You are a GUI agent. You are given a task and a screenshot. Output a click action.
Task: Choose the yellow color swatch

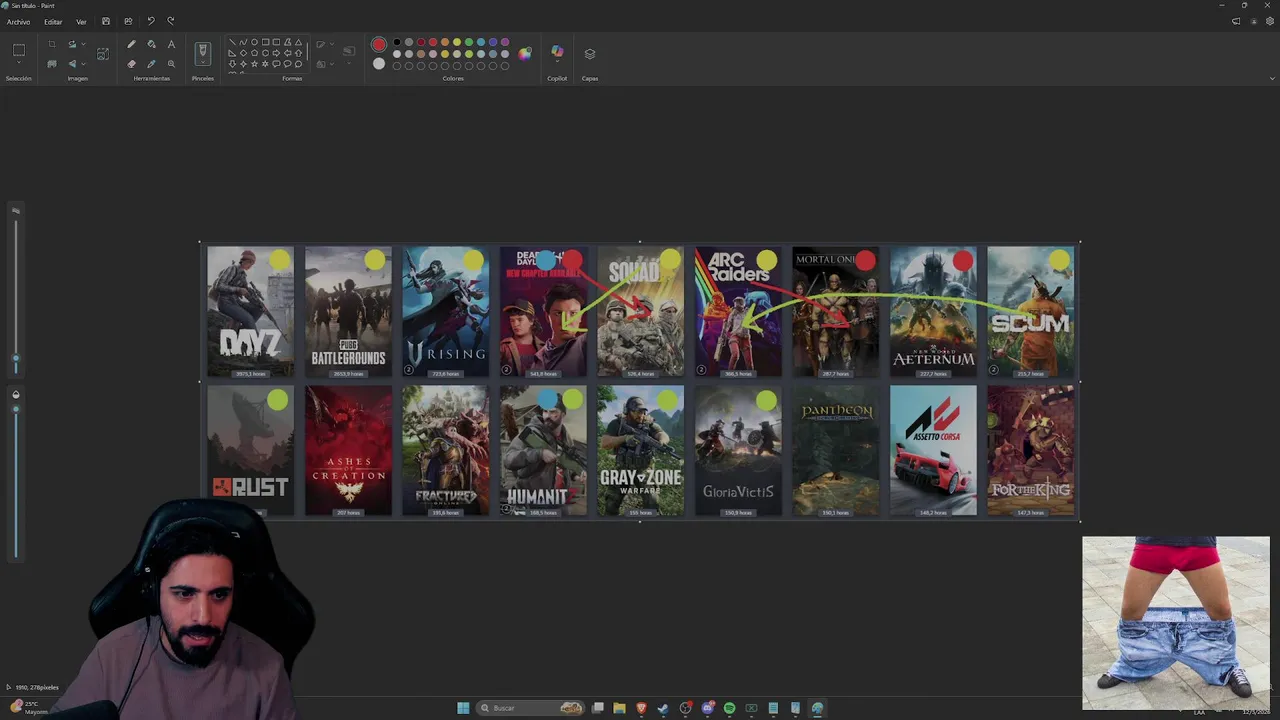[x=457, y=42]
